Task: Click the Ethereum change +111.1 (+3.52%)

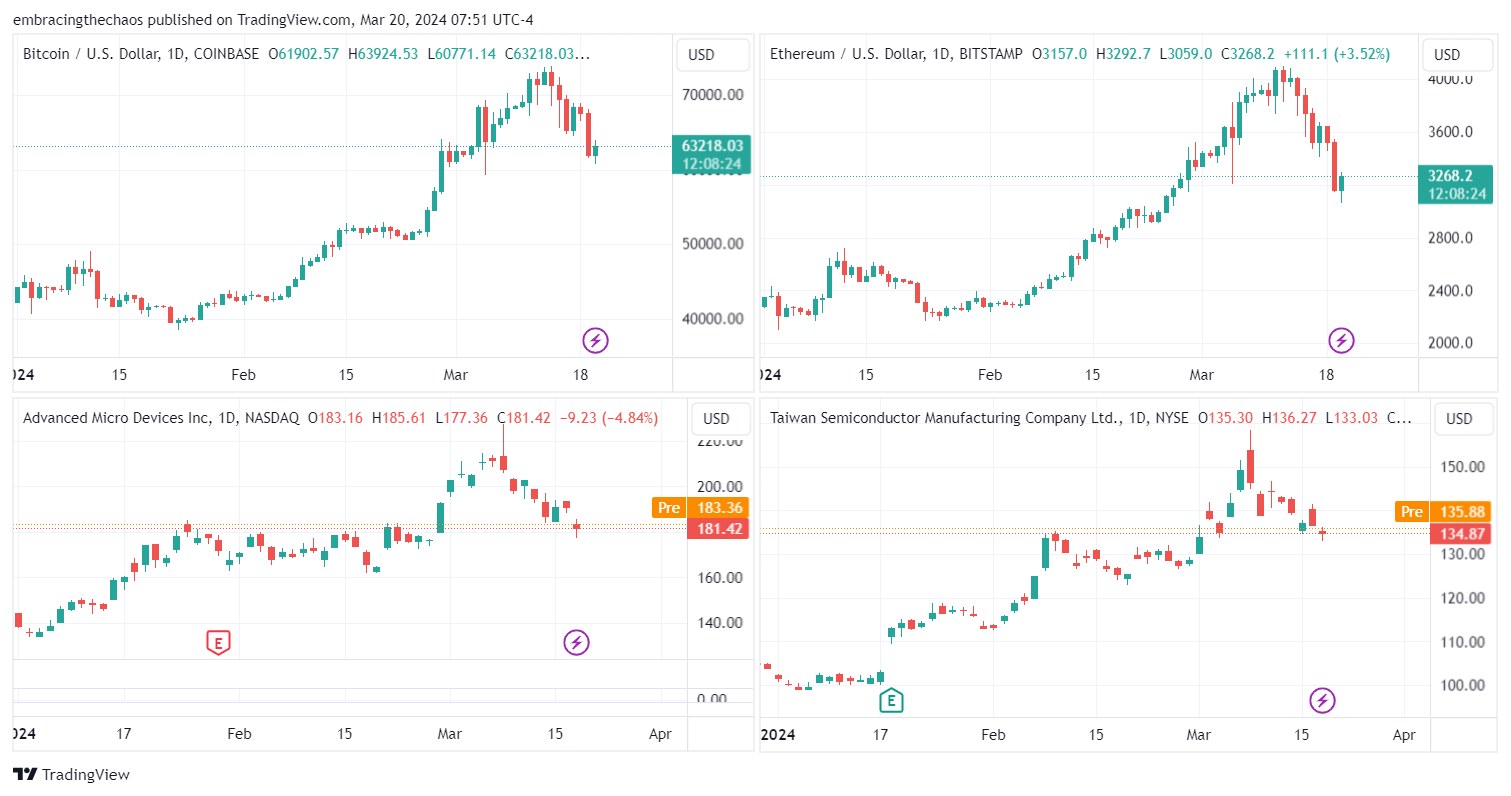Action: (x=1338, y=54)
